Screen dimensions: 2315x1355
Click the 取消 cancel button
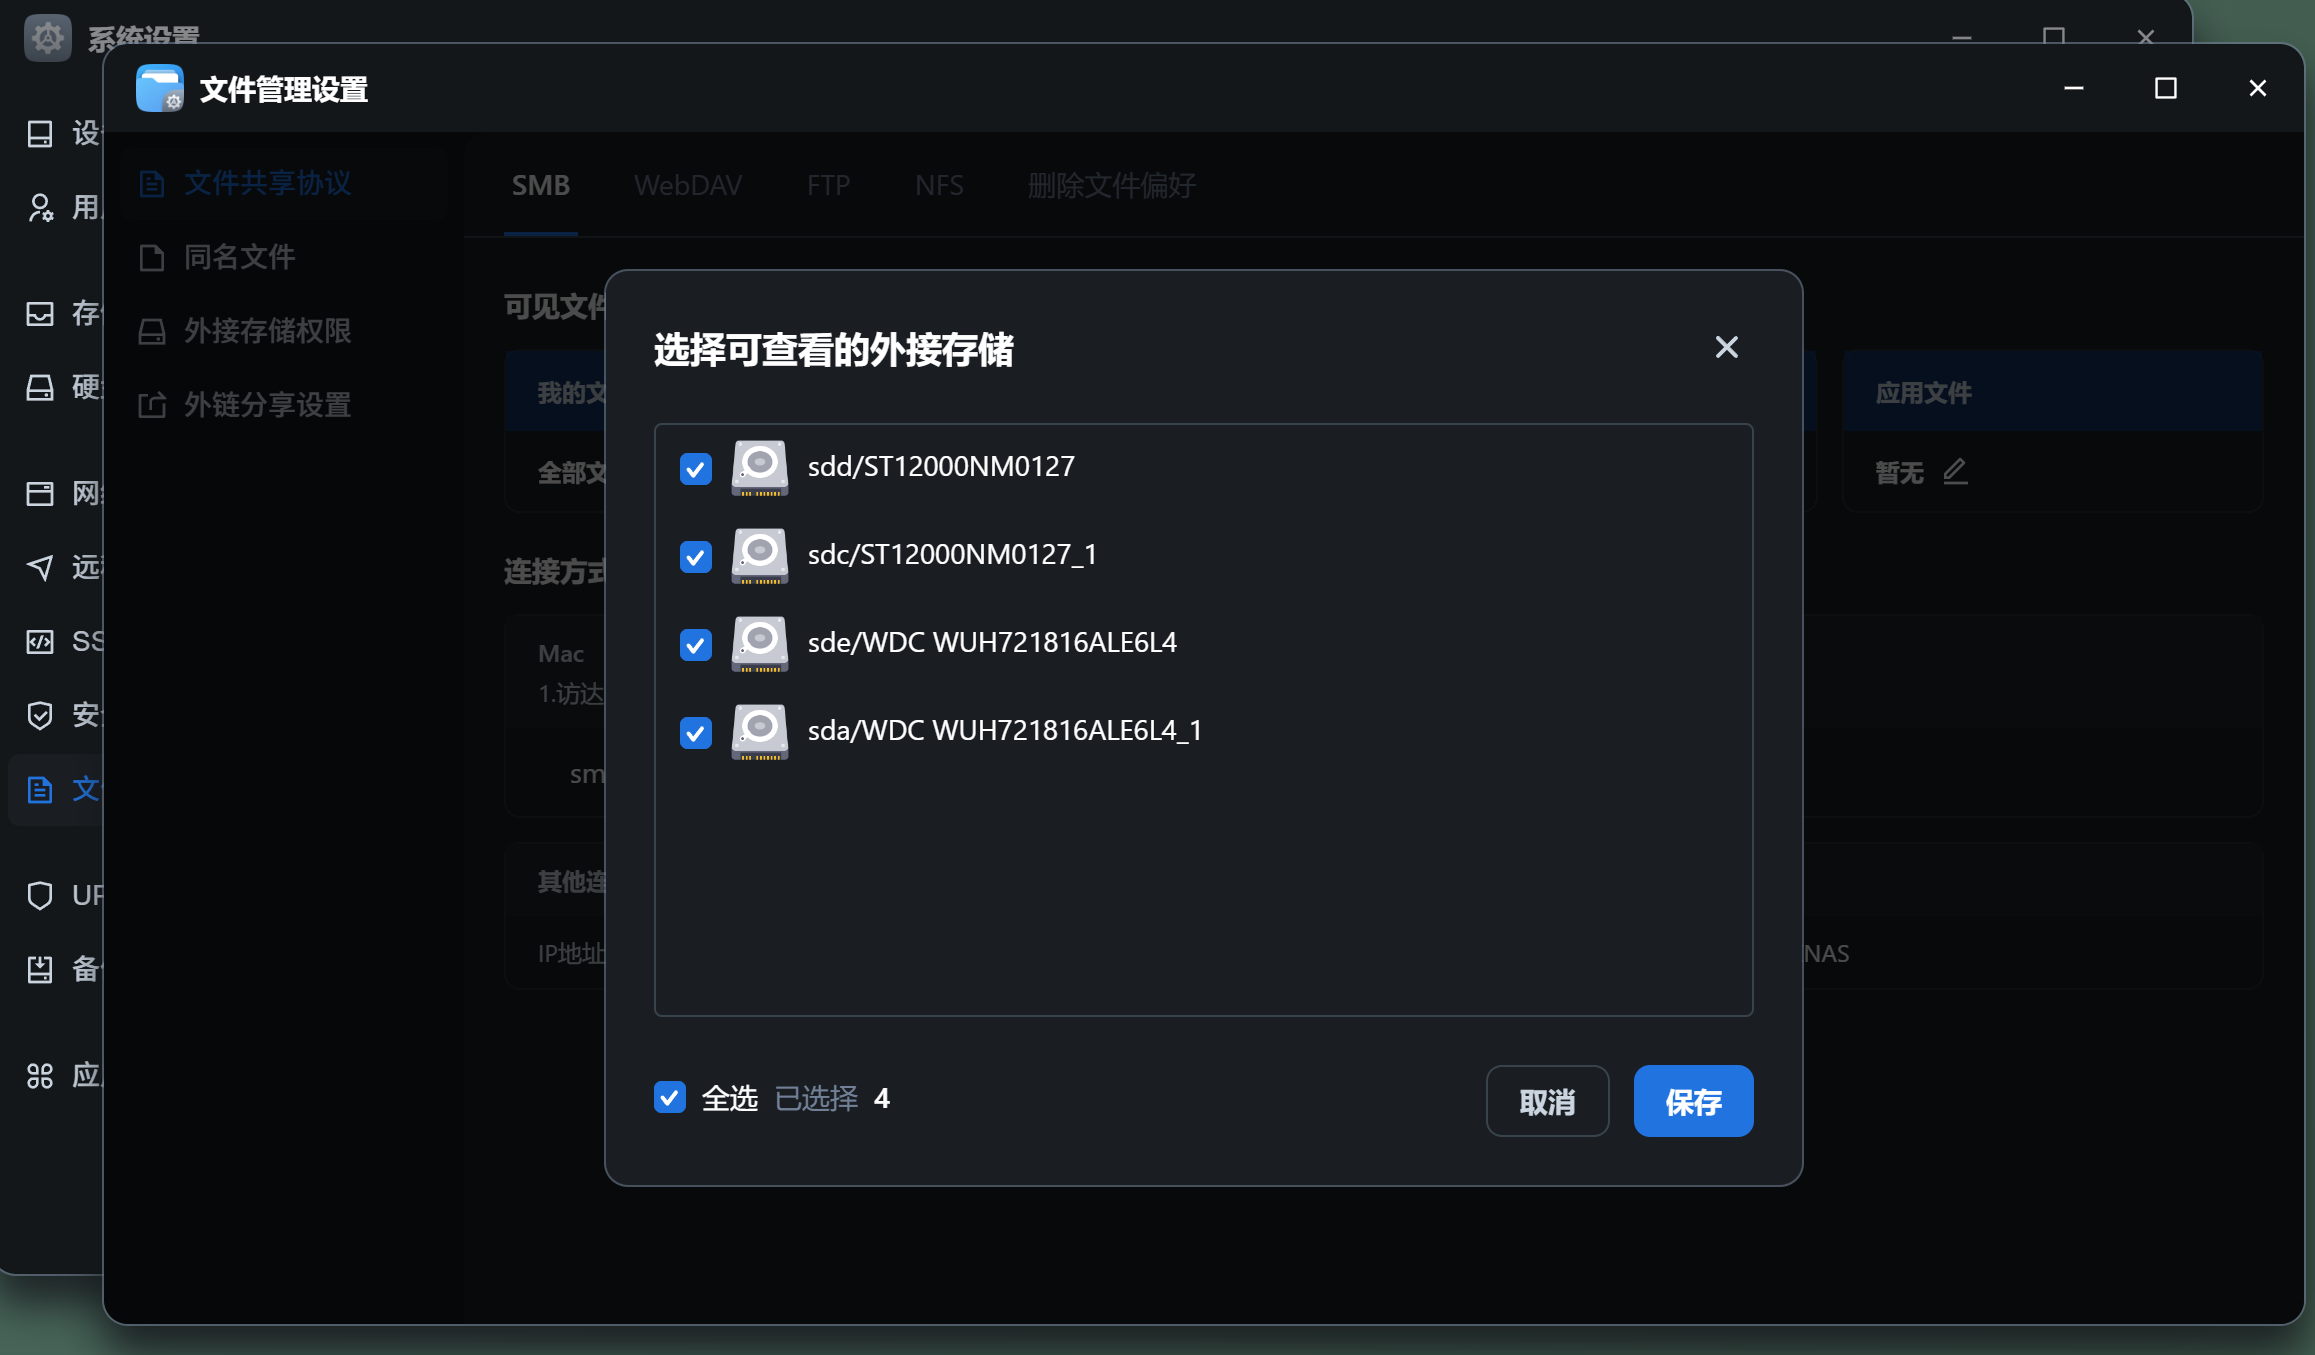1547,1101
